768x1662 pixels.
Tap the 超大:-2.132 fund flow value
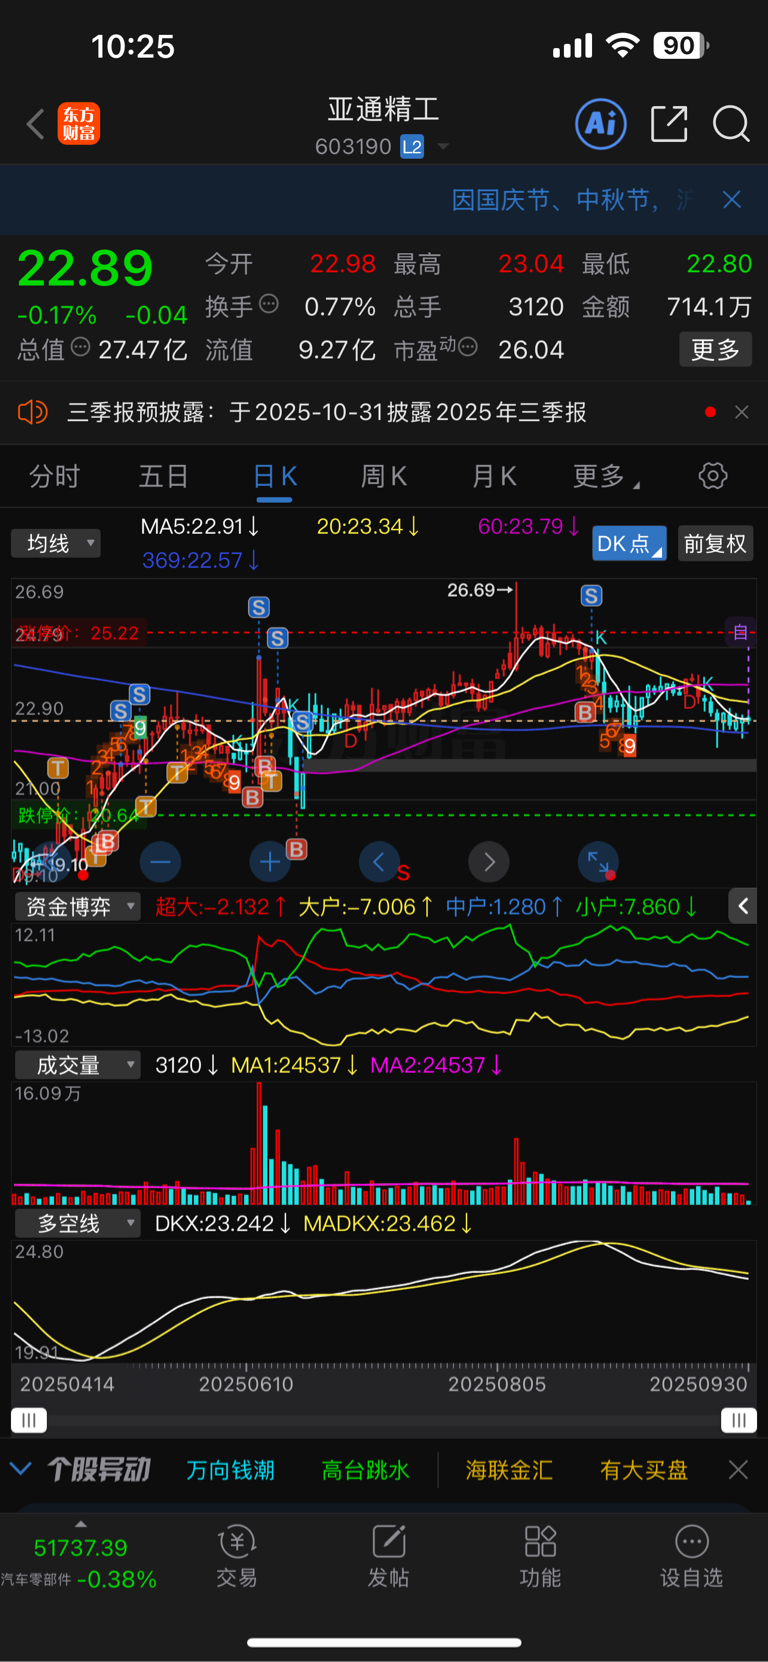(221, 907)
